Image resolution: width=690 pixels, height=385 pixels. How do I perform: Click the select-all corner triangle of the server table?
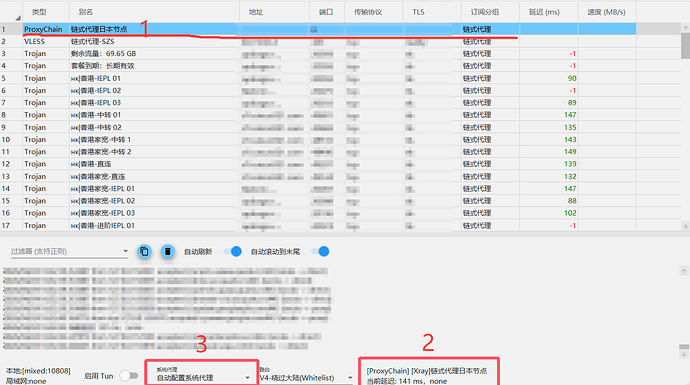18,18
